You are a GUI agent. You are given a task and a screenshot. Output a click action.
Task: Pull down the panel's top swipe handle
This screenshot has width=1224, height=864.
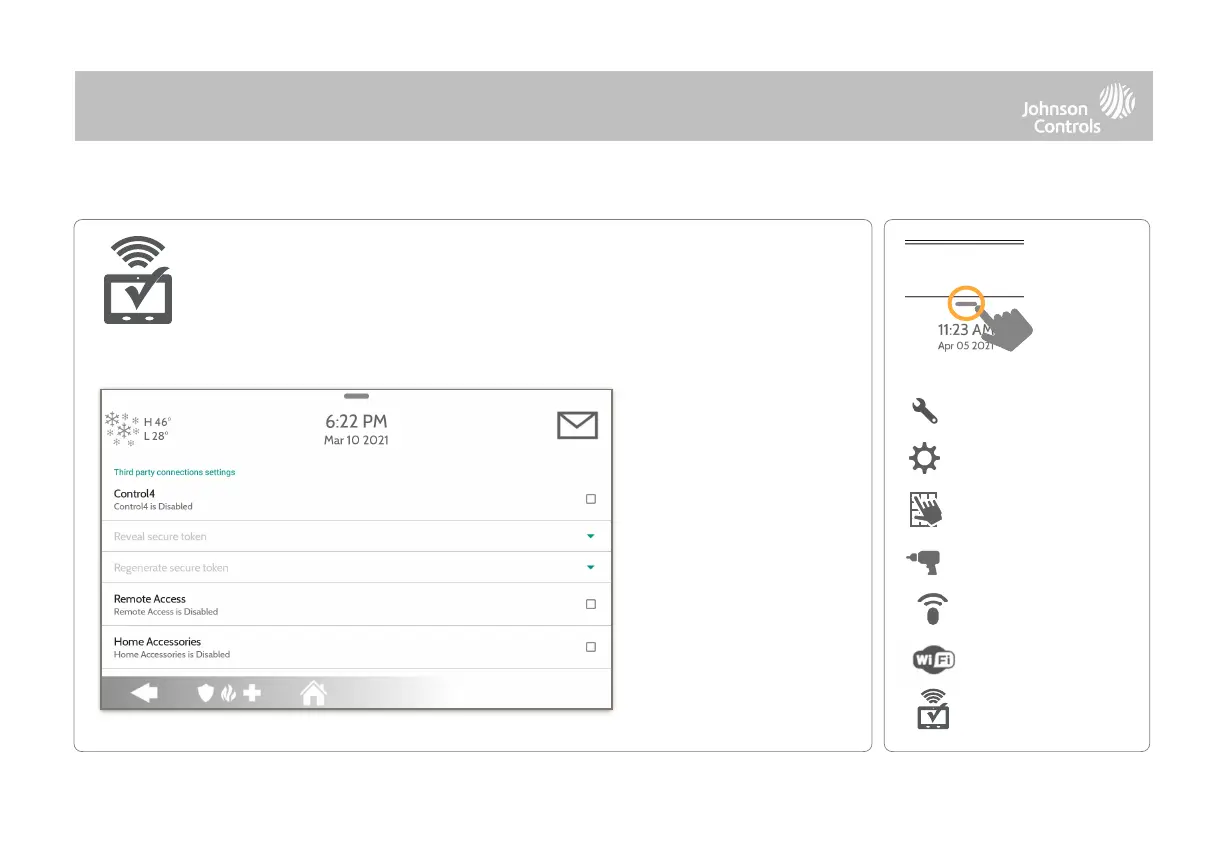coord(357,396)
